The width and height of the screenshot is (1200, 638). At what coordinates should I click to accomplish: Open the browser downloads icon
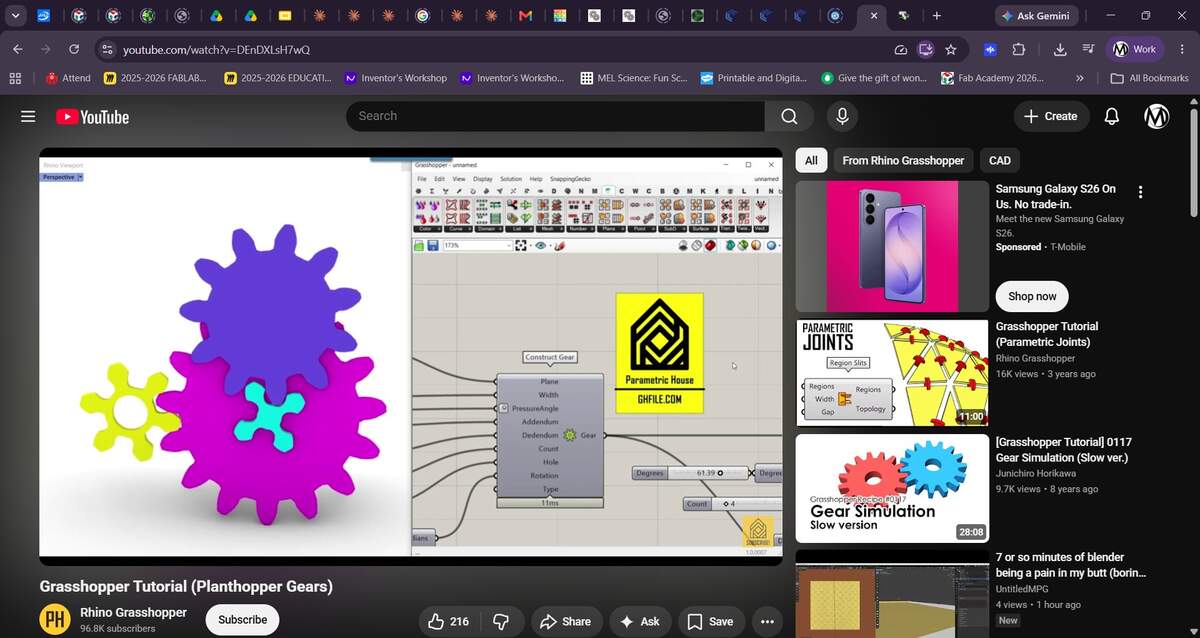pos(1060,49)
